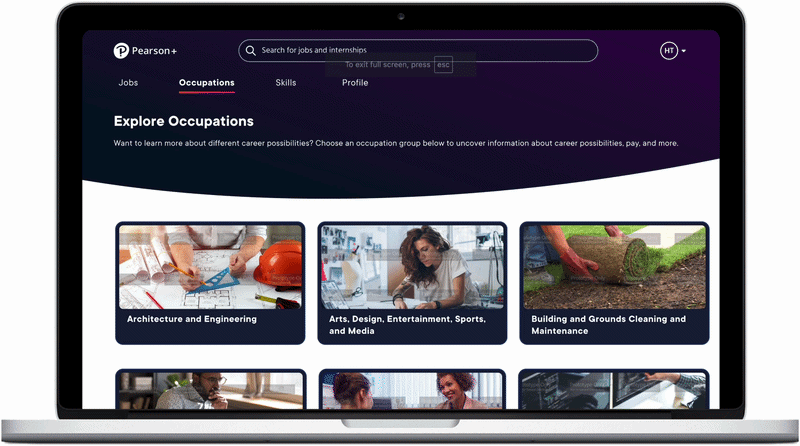Focus the jobs and internships search field
The image size is (800, 446).
pyautogui.click(x=418, y=51)
